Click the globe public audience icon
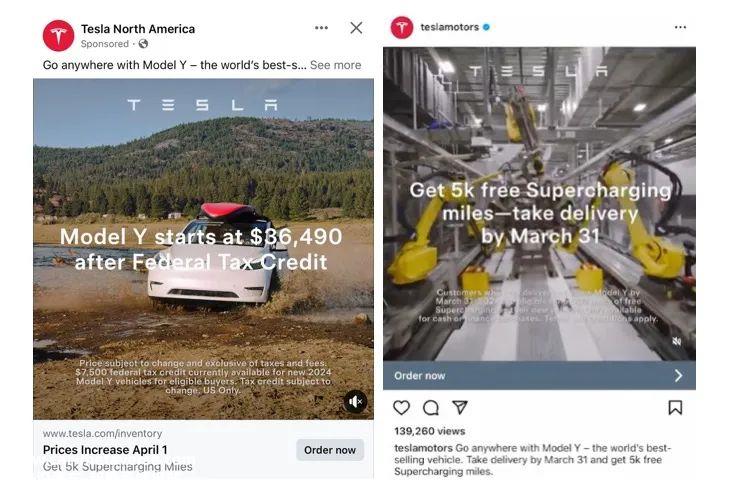The image size is (736, 489). (143, 44)
